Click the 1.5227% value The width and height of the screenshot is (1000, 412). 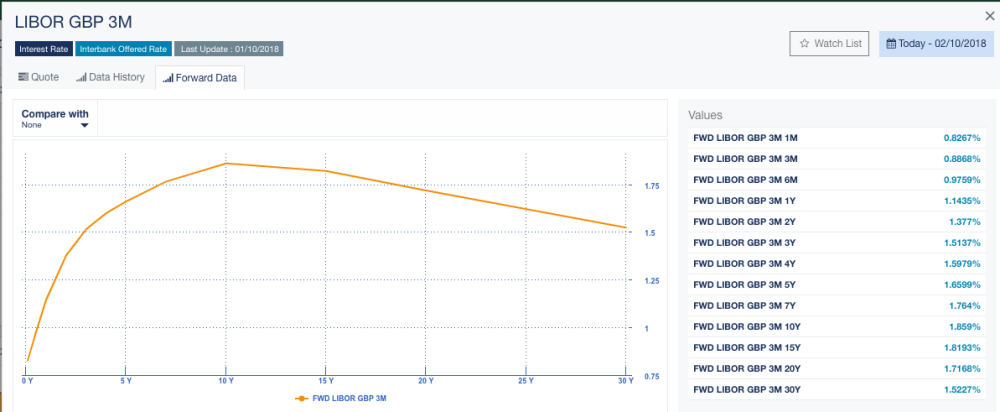[962, 390]
